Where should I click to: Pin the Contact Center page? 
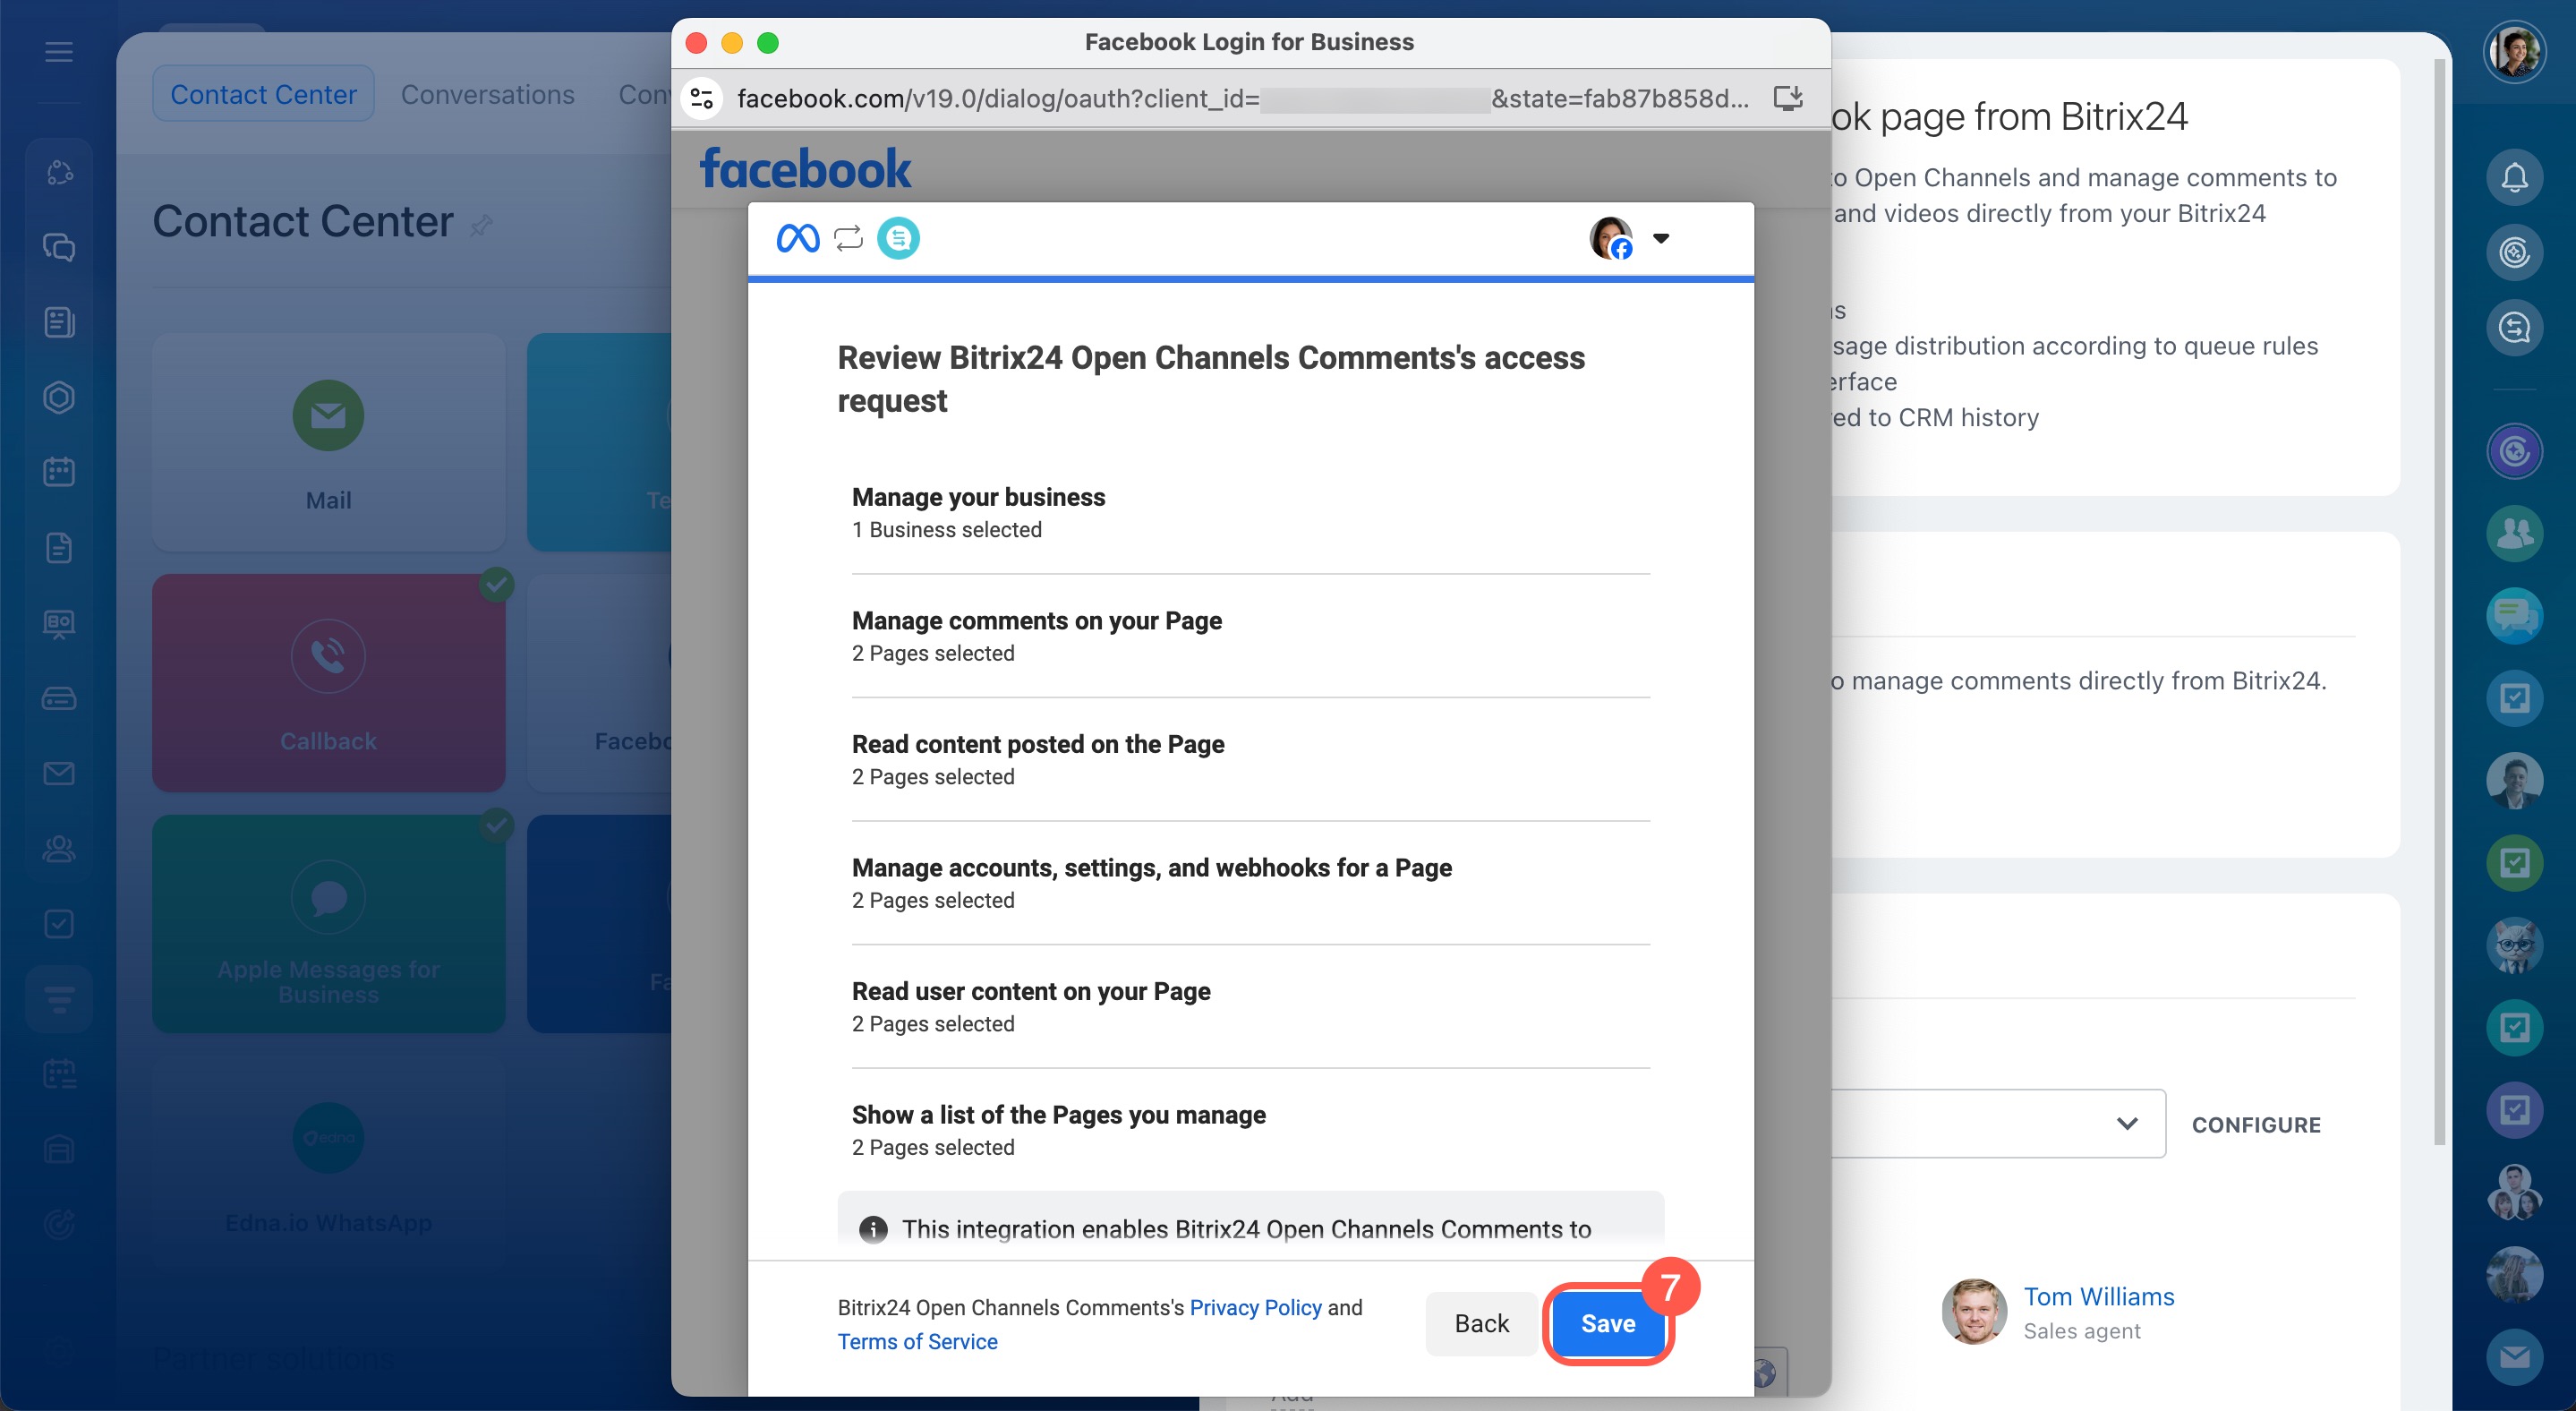coord(481,225)
